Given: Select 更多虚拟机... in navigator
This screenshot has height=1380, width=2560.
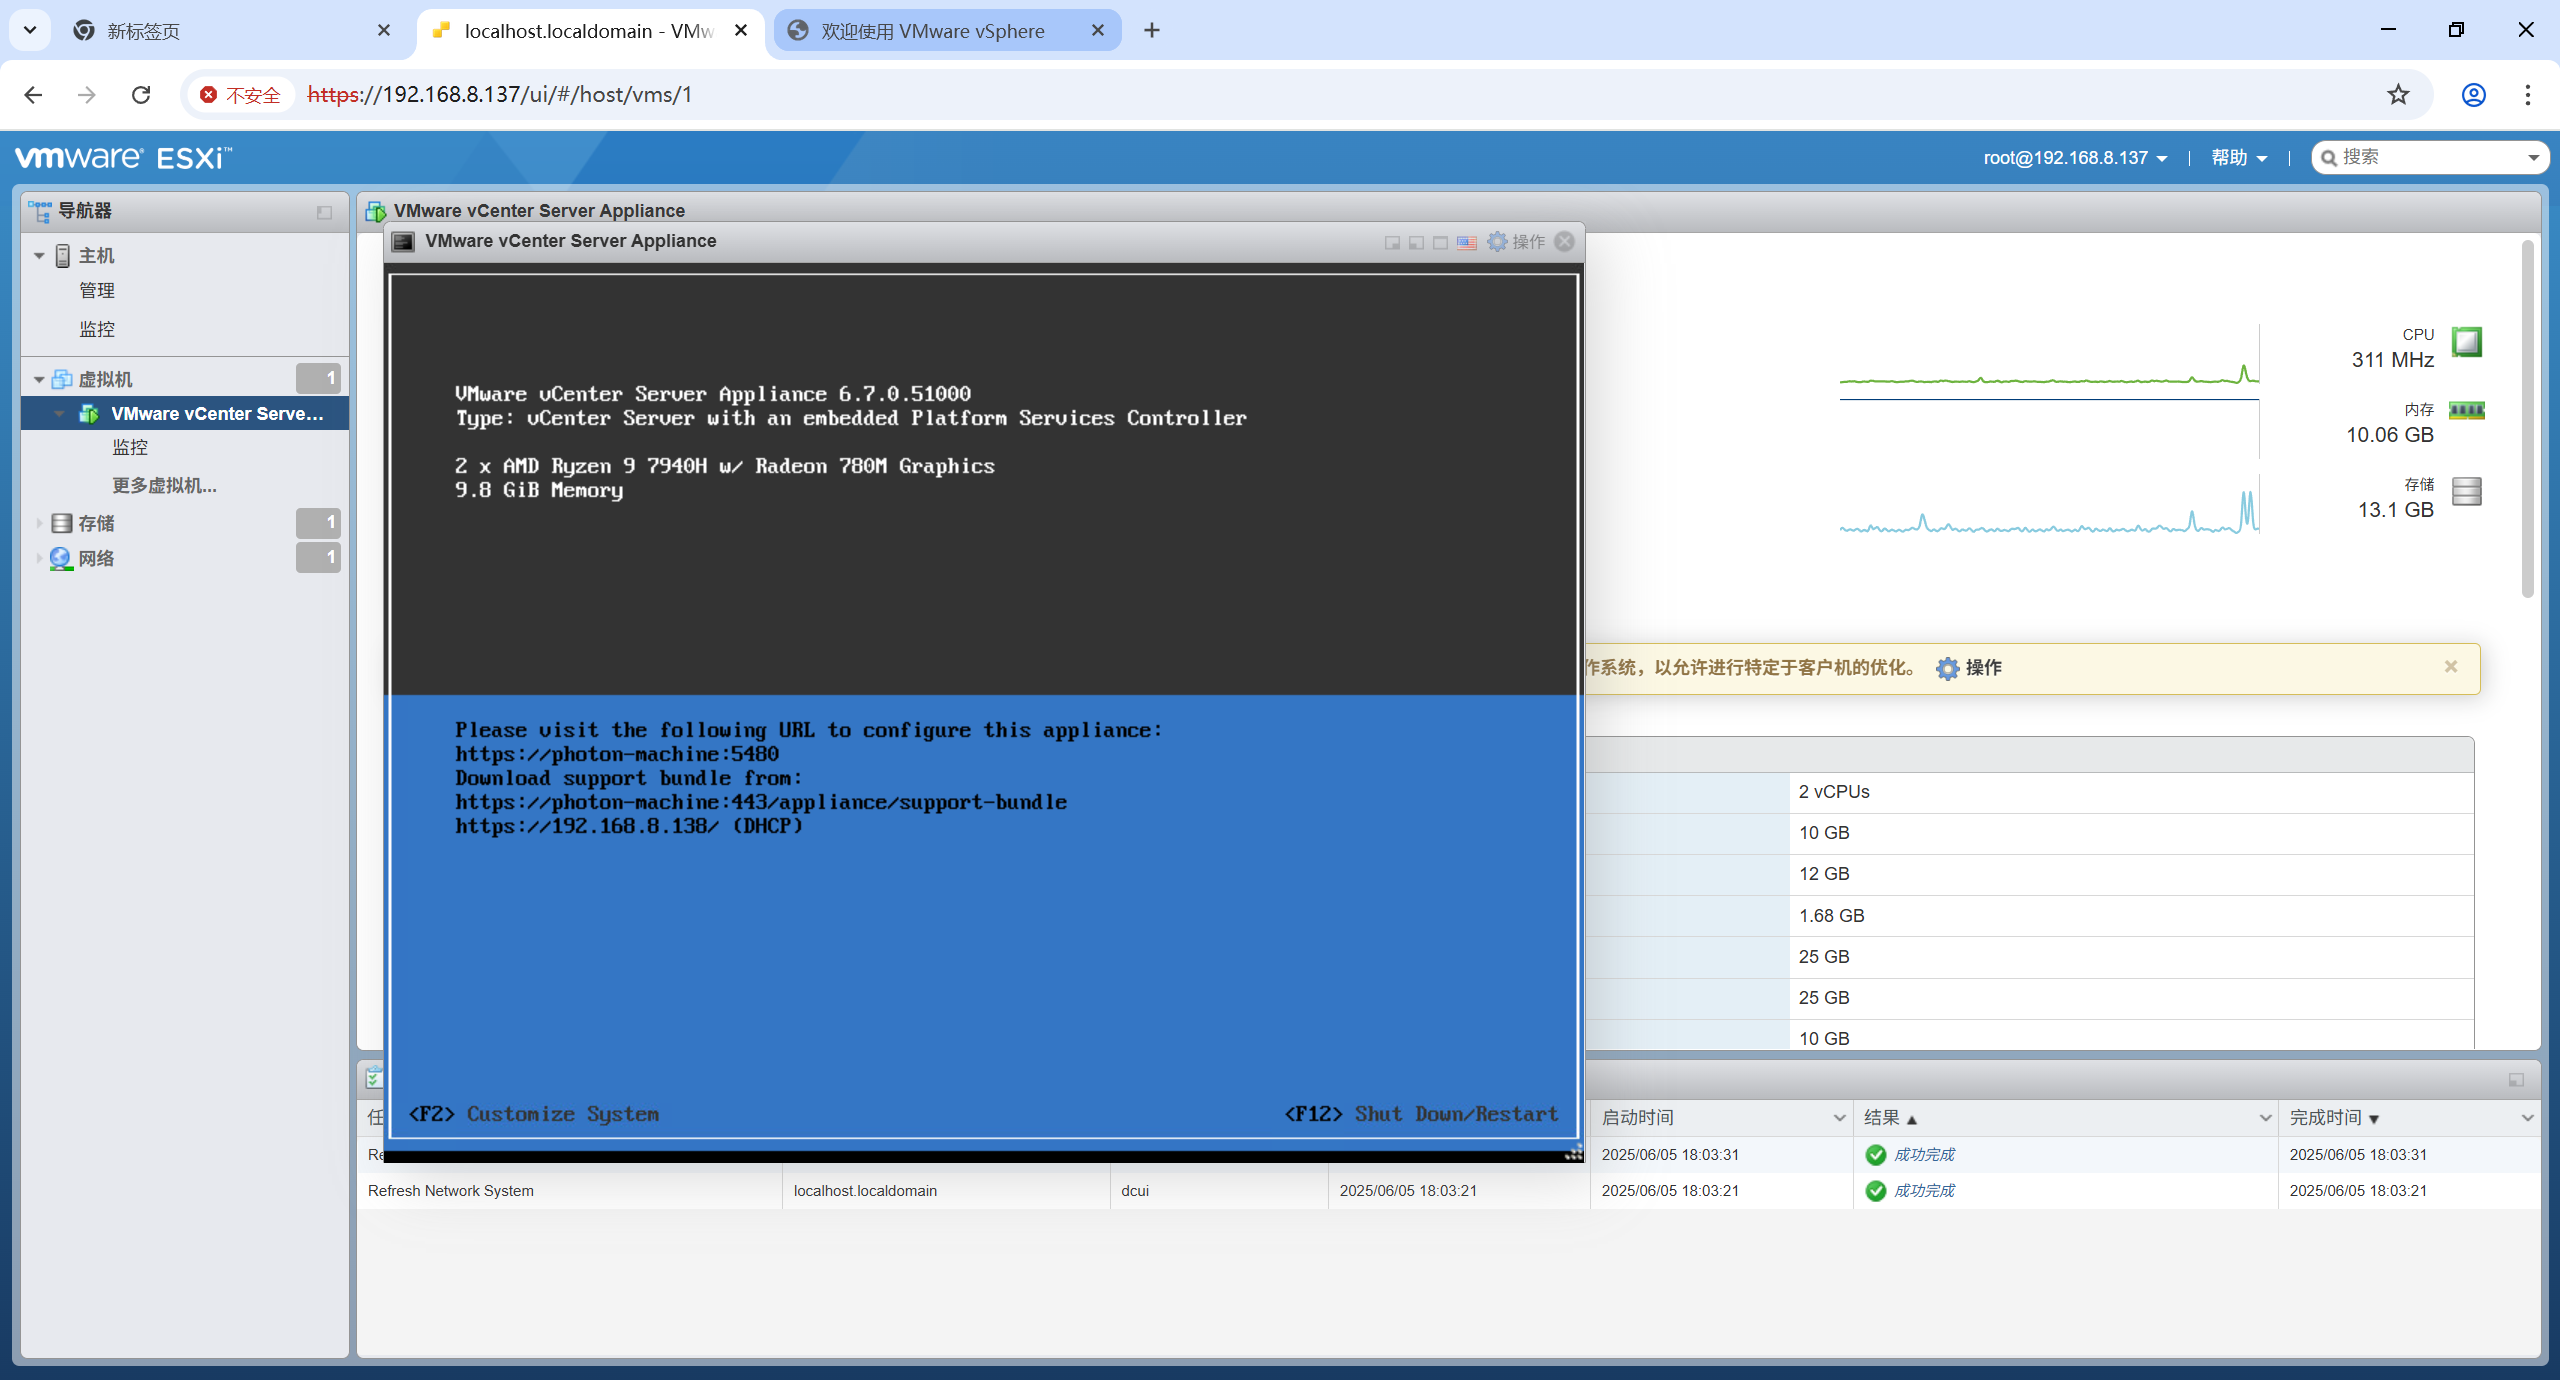Looking at the screenshot, I should [x=164, y=486].
